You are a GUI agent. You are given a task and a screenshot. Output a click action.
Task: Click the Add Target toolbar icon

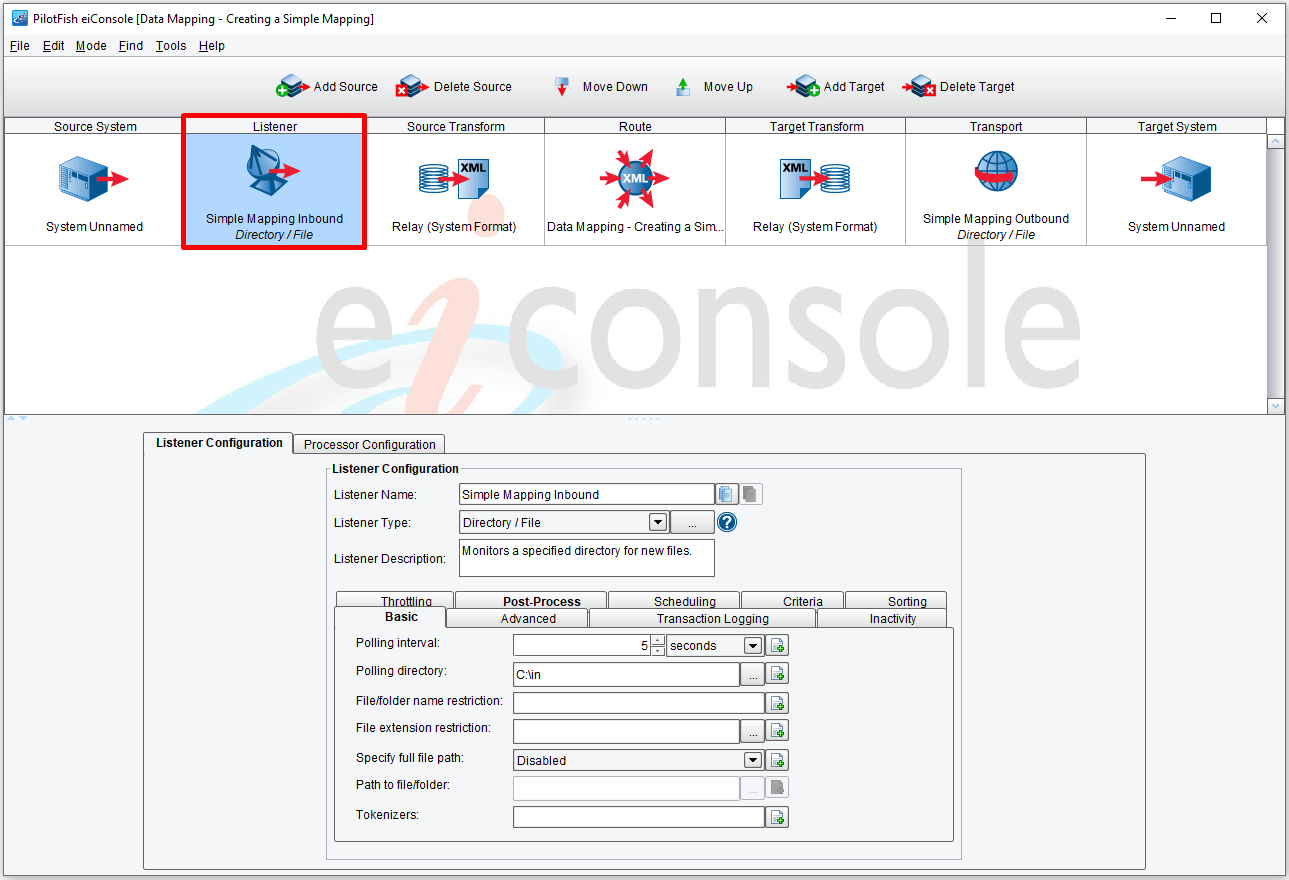(x=803, y=87)
